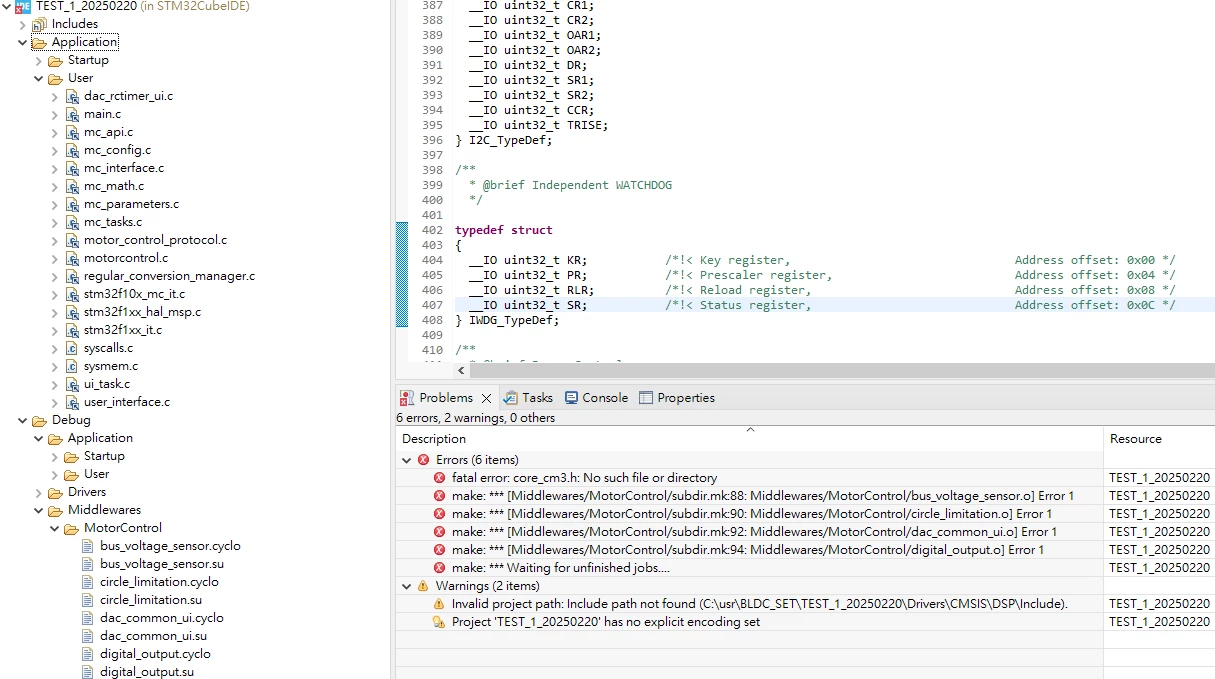This screenshot has height=679, width=1215.
Task: Click the MotorControl folder icon
Action: tap(72, 528)
